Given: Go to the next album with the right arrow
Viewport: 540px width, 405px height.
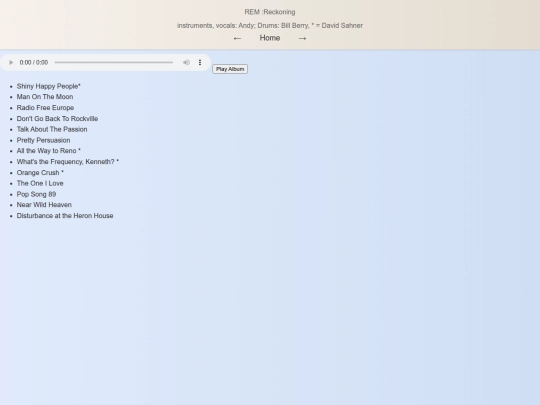Looking at the screenshot, I should click(302, 38).
